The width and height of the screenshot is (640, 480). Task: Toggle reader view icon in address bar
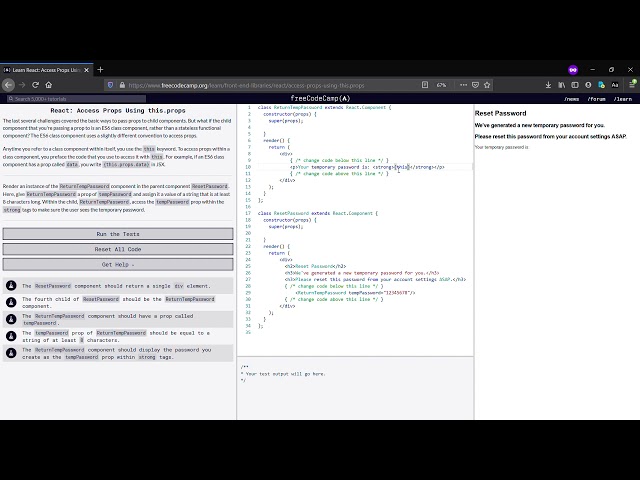coord(425,85)
